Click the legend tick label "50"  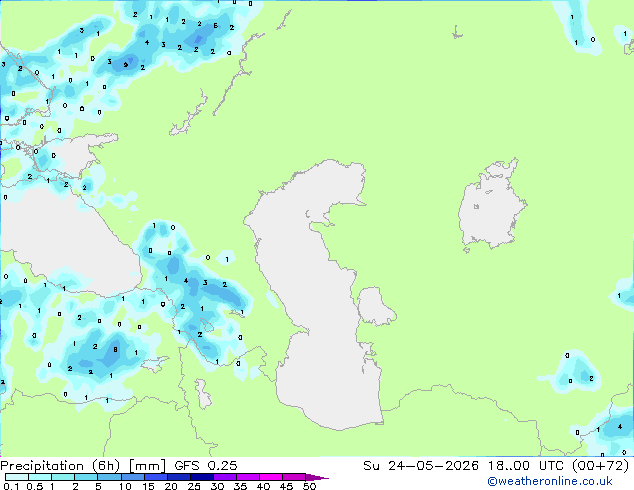point(309,486)
